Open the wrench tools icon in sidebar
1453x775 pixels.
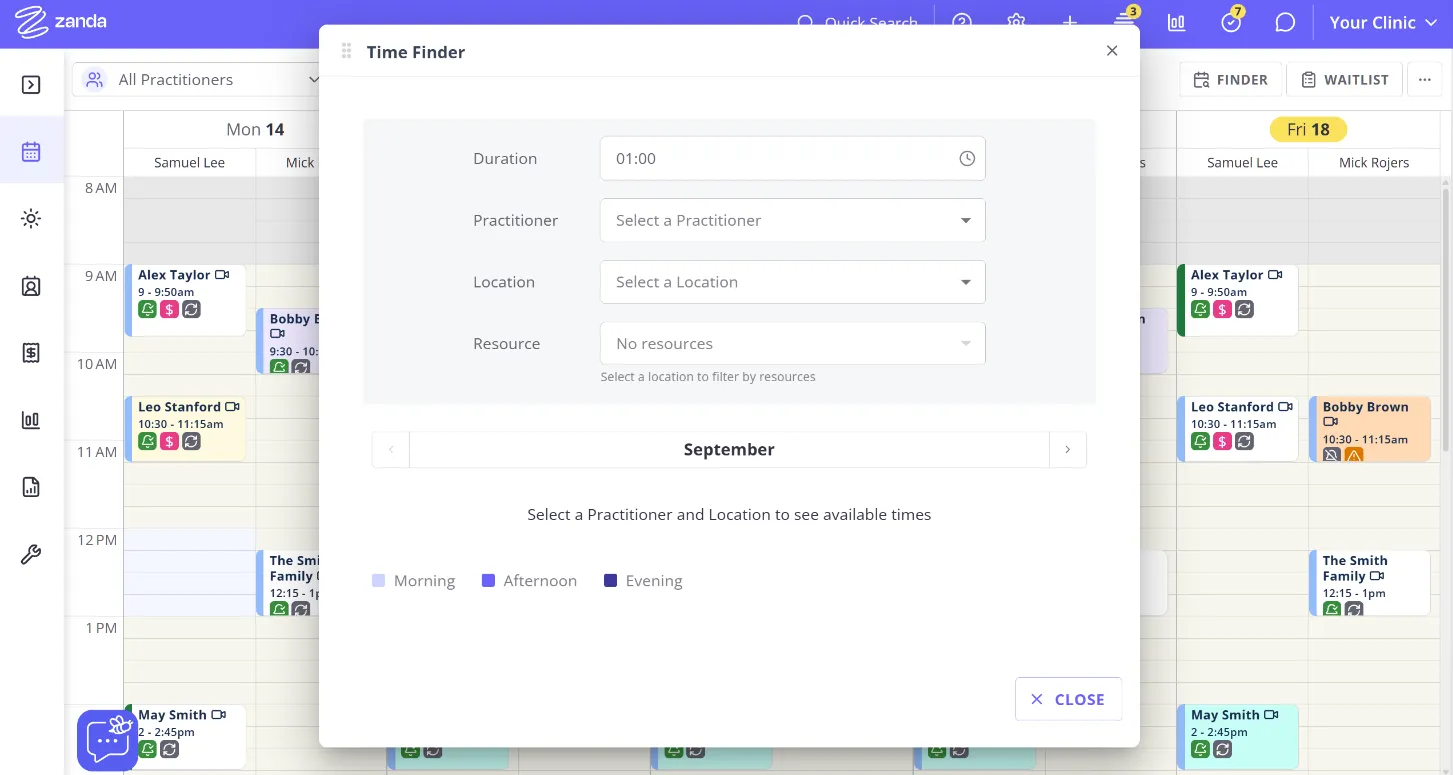coord(31,555)
